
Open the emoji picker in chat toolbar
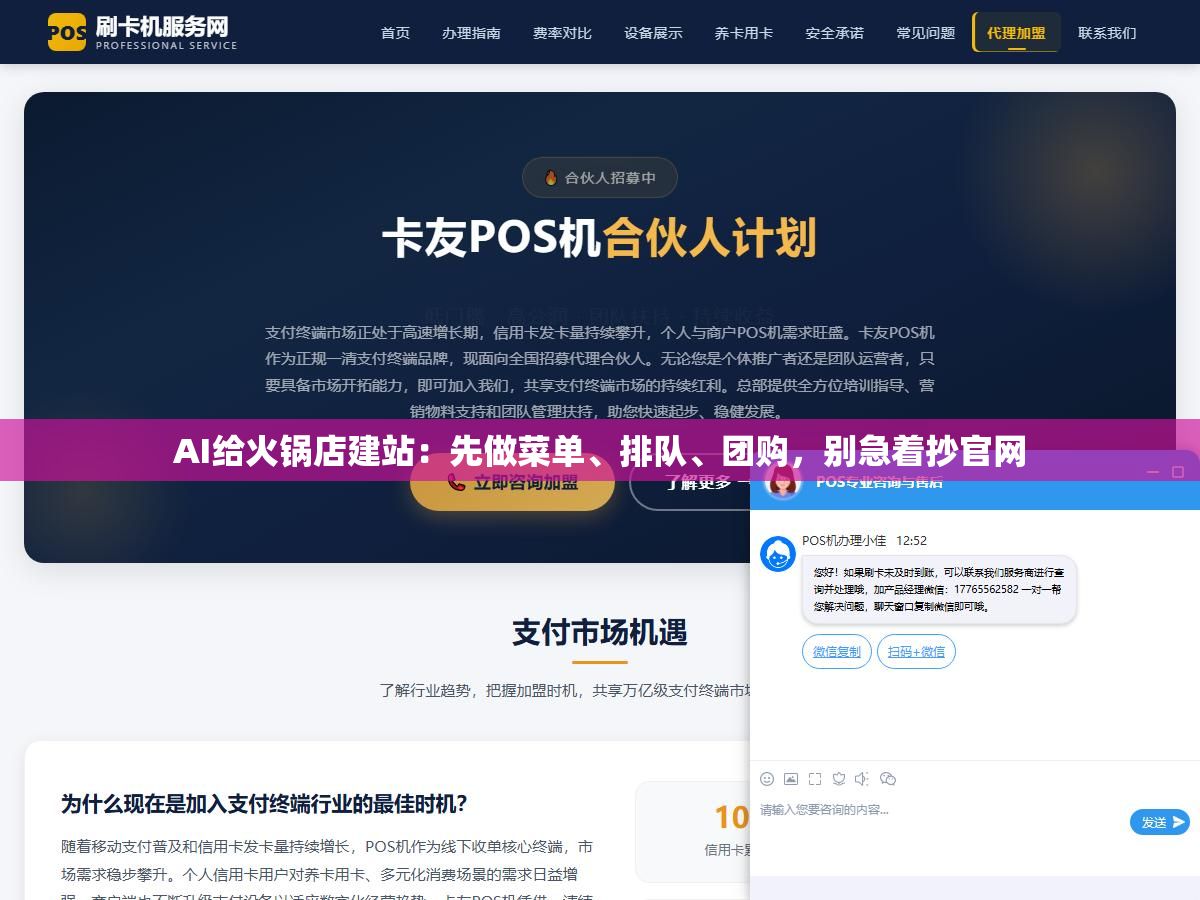[767, 779]
